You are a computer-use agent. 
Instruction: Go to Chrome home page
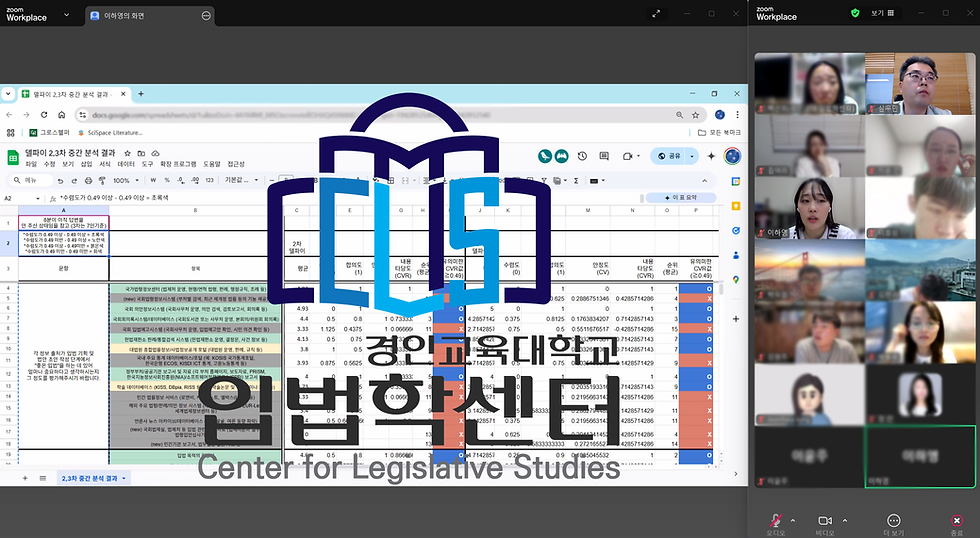[x=61, y=115]
